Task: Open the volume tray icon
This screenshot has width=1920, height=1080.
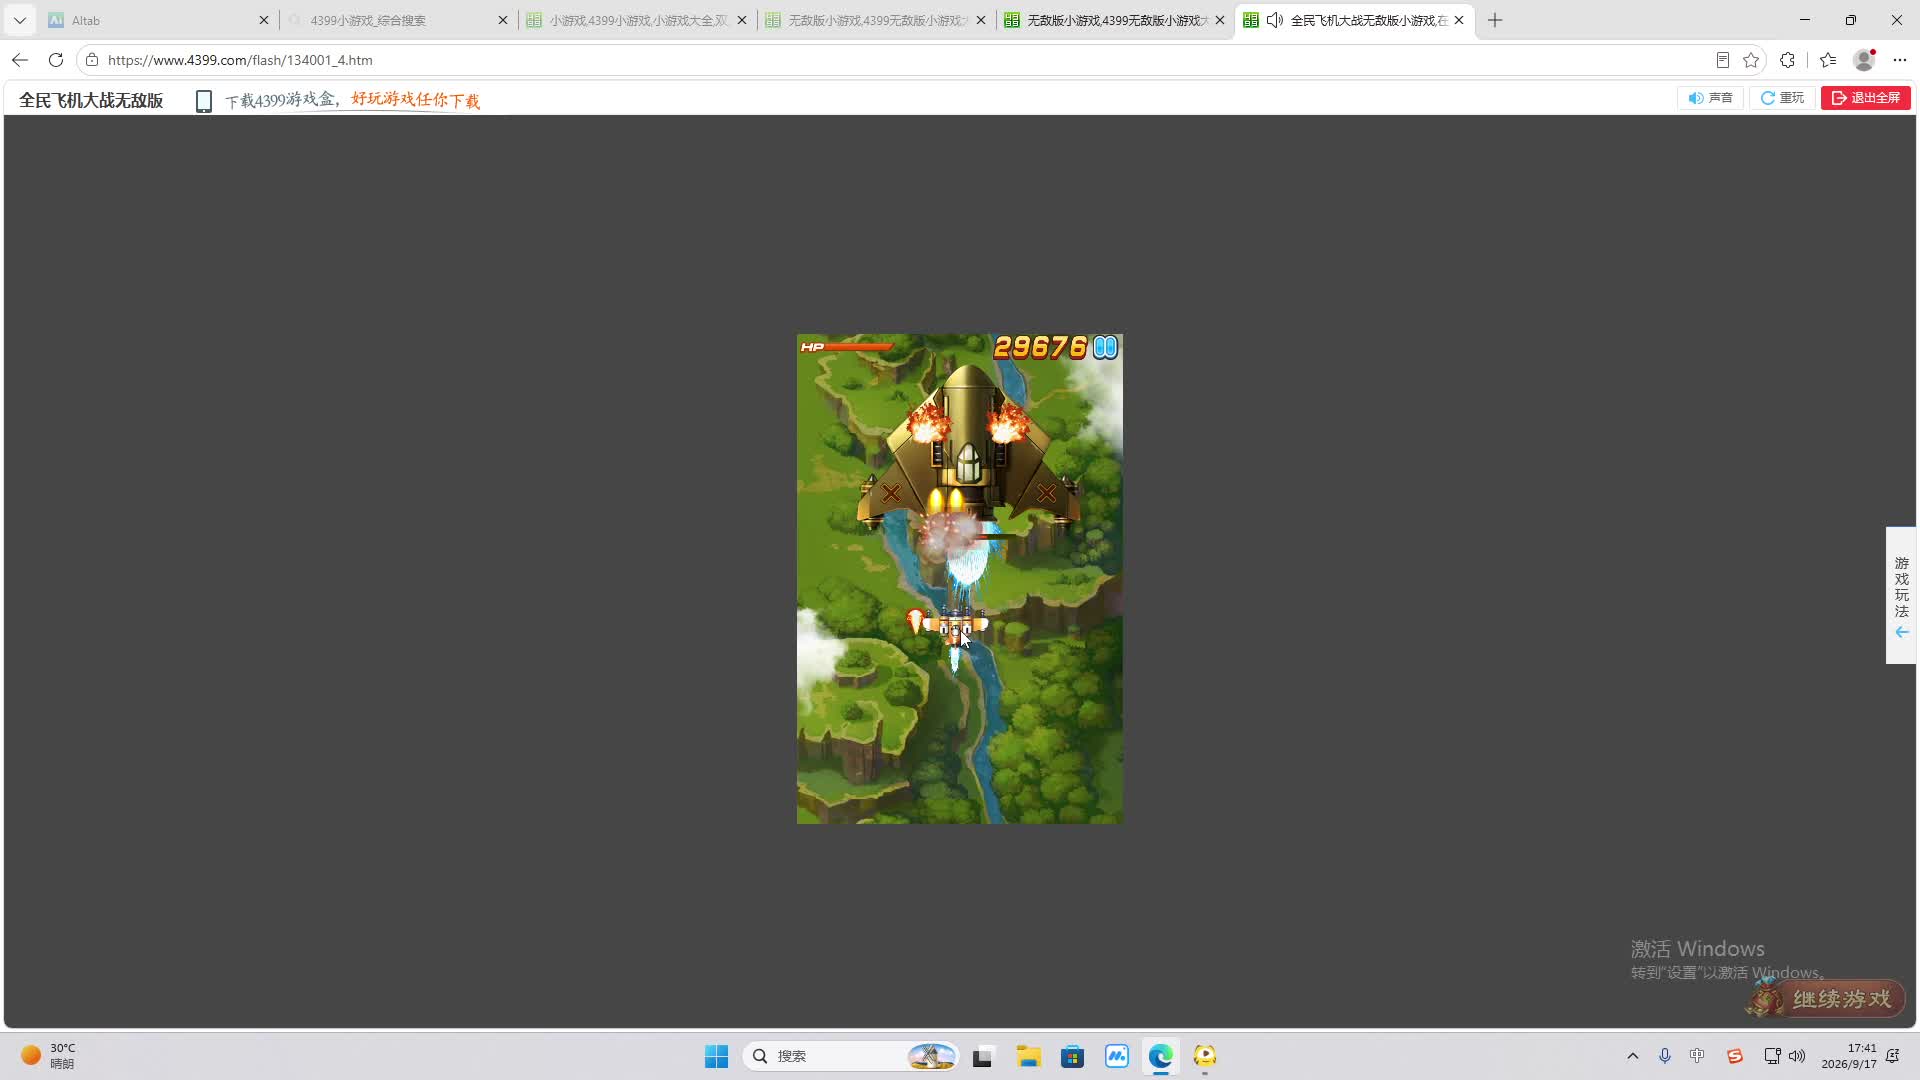Action: click(1797, 1056)
